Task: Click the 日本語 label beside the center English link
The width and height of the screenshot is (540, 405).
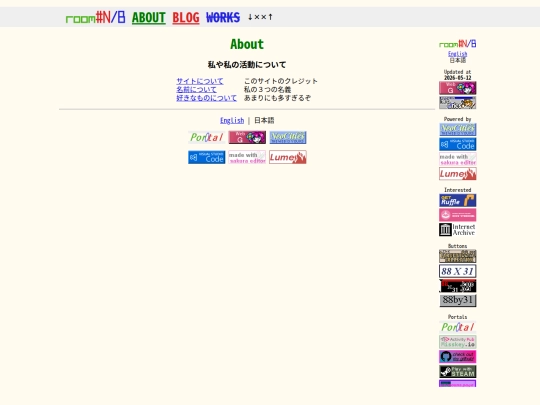Action: [x=264, y=121]
